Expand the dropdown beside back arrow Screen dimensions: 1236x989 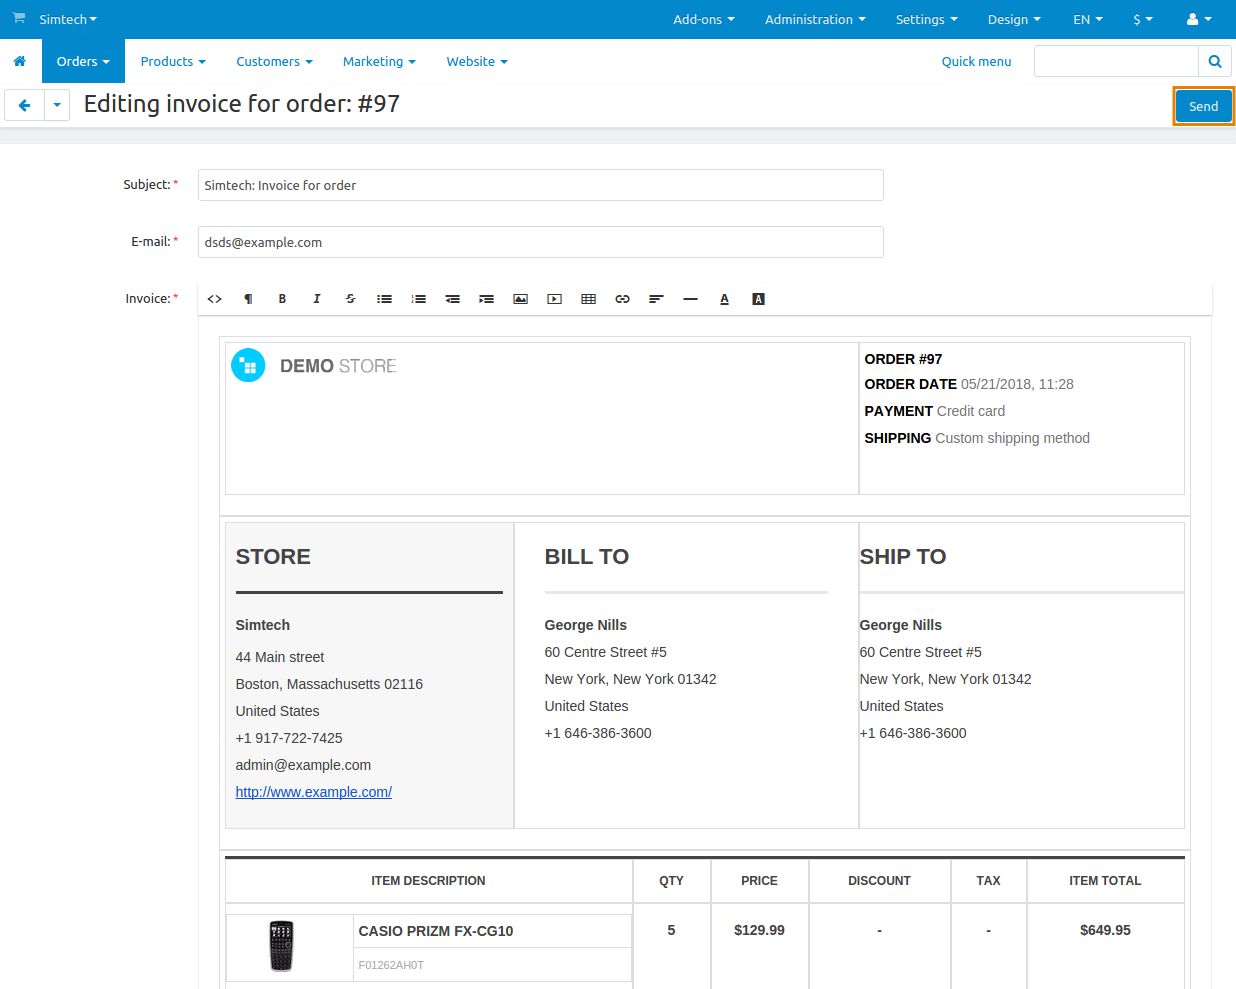[x=57, y=105]
